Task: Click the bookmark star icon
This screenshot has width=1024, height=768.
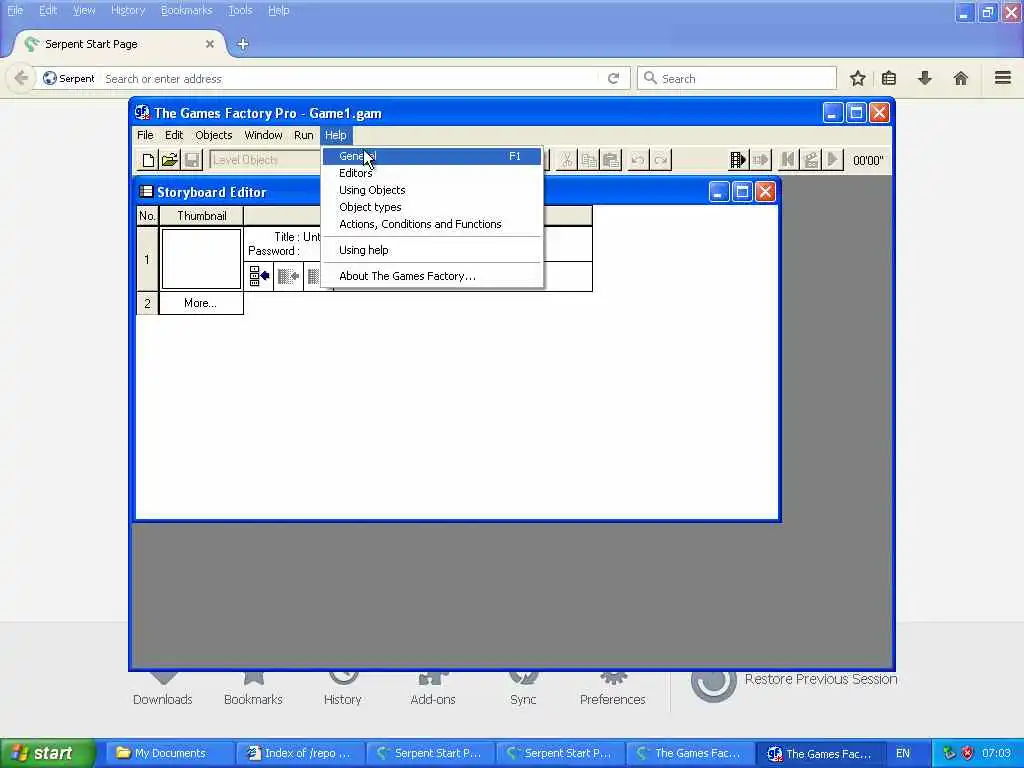Action: point(857,78)
